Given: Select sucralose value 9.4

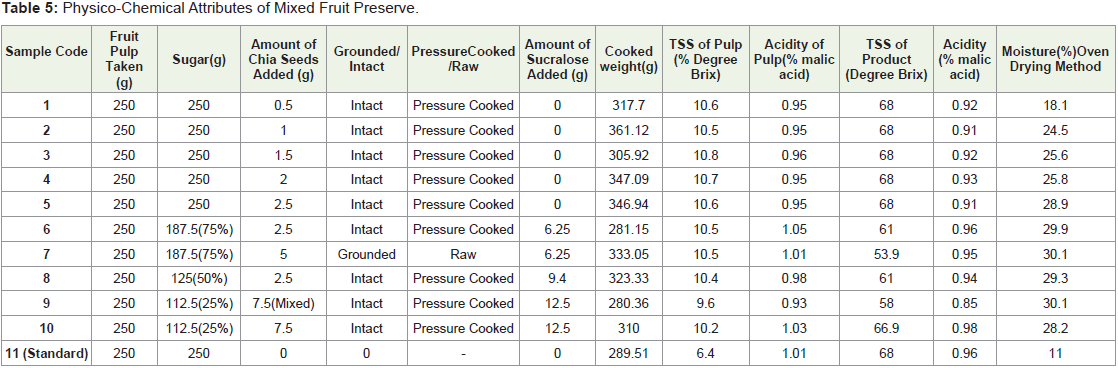Looking at the screenshot, I should point(557,280).
